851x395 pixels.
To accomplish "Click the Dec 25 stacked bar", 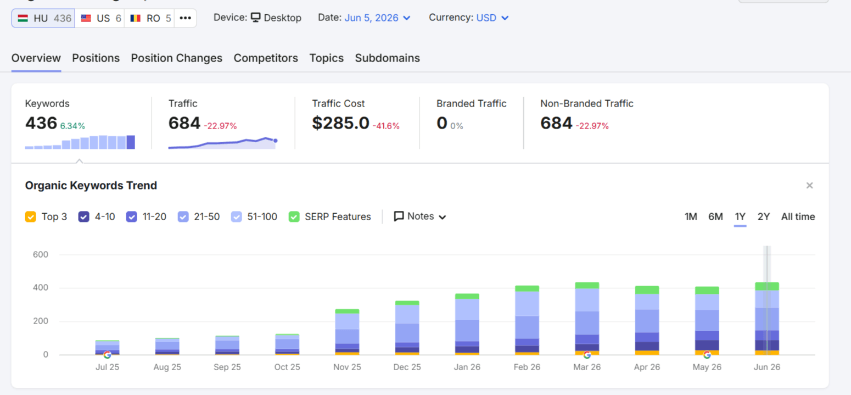I will [407, 328].
